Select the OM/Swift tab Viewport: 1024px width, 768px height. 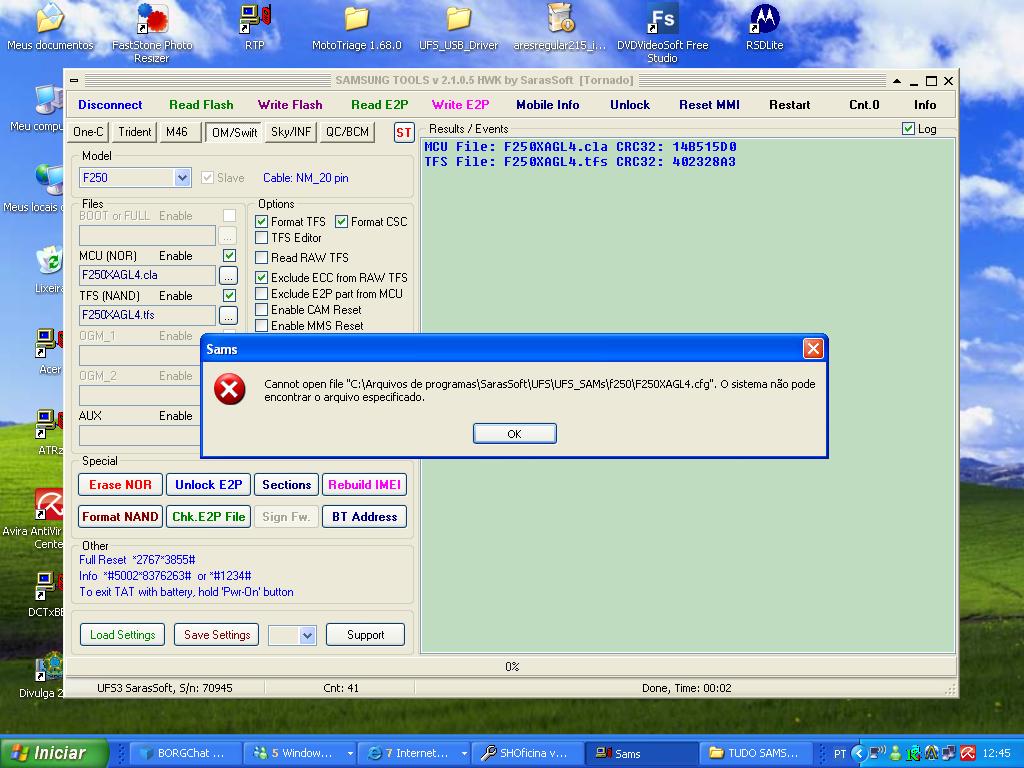click(x=234, y=133)
